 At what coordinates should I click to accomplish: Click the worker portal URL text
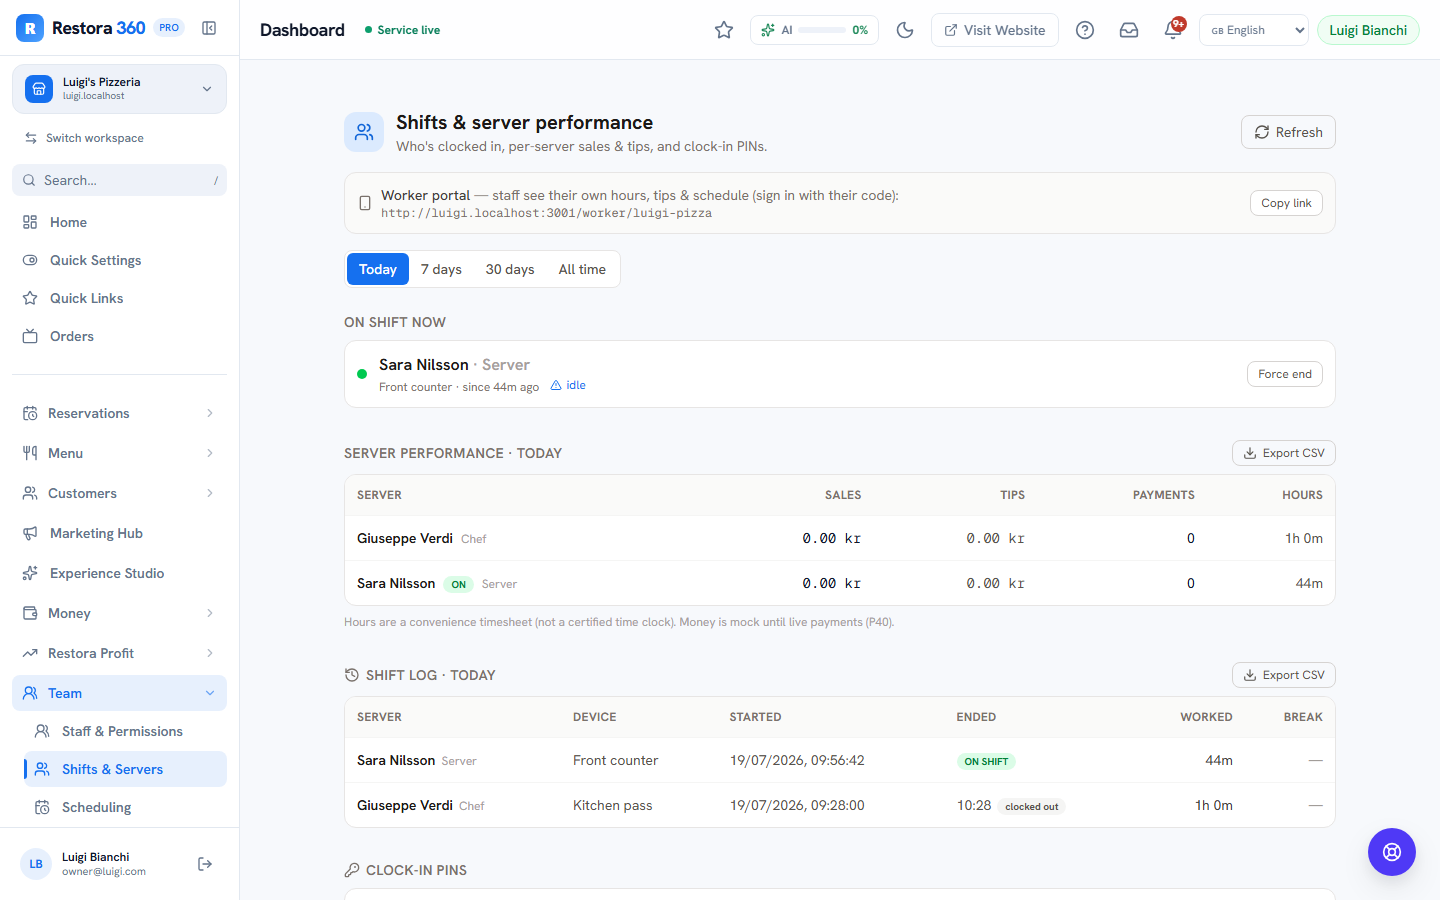coord(546,213)
